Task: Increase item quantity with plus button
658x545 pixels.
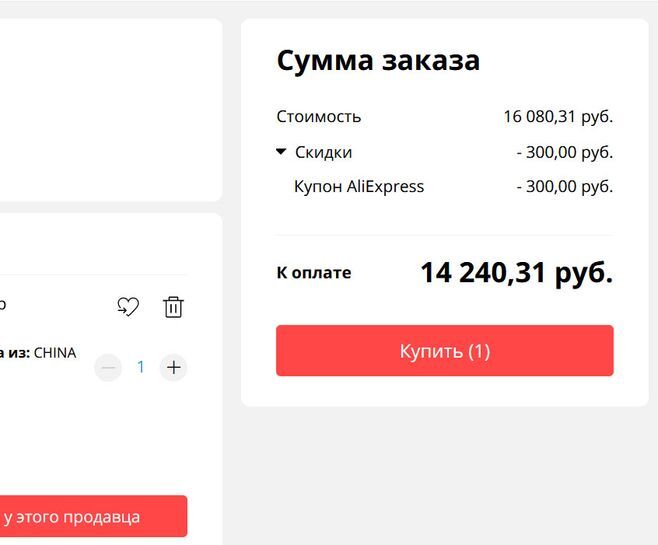Action: [174, 368]
